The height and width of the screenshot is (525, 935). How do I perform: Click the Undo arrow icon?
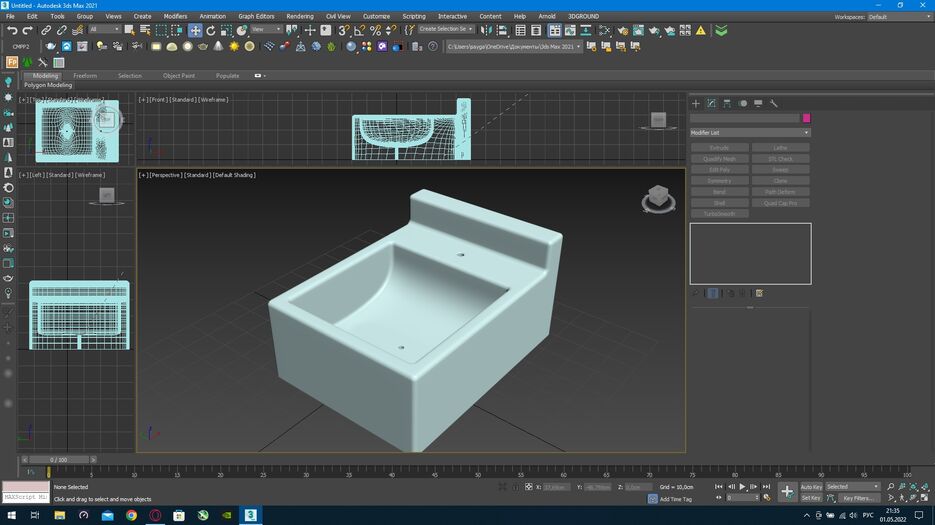(12, 30)
